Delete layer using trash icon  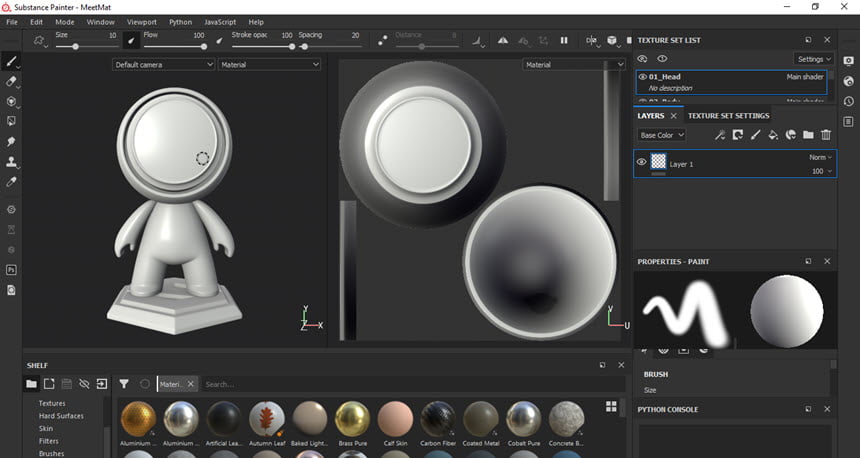coord(826,135)
